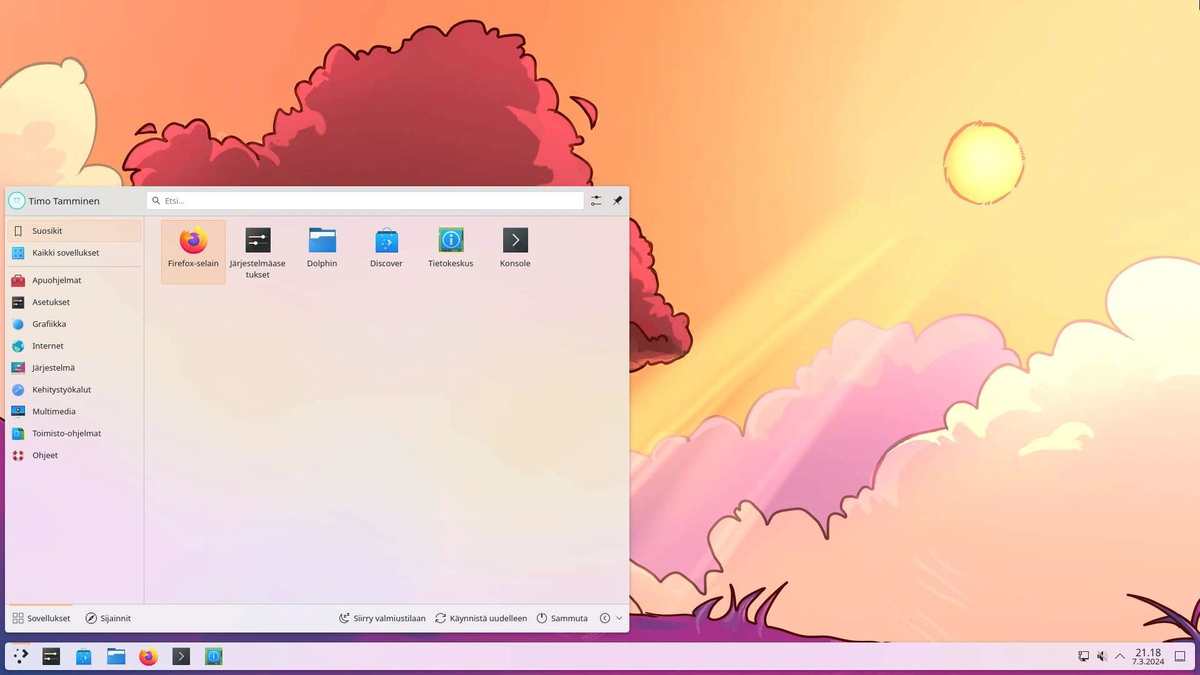Image resolution: width=1200 pixels, height=675 pixels.
Task: Switch to the Sijainnit tab
Action: tap(108, 618)
